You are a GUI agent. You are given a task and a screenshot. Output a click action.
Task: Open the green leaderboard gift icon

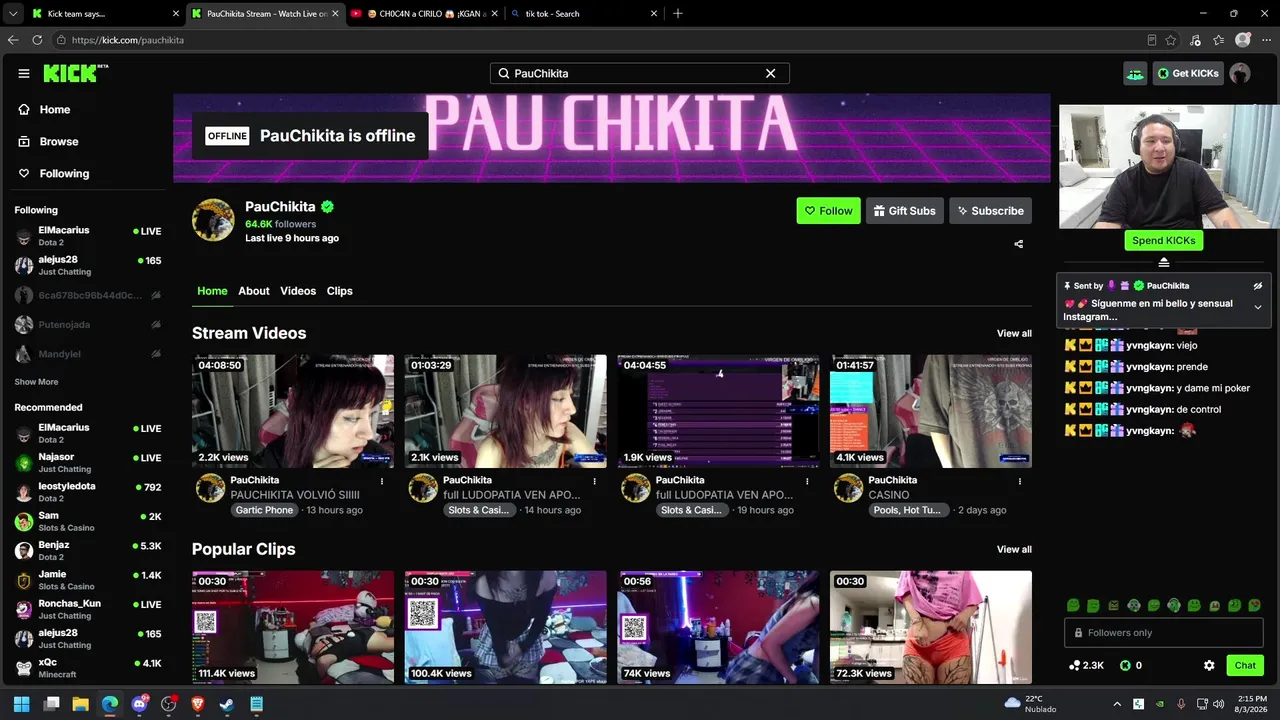pyautogui.click(x=1135, y=73)
